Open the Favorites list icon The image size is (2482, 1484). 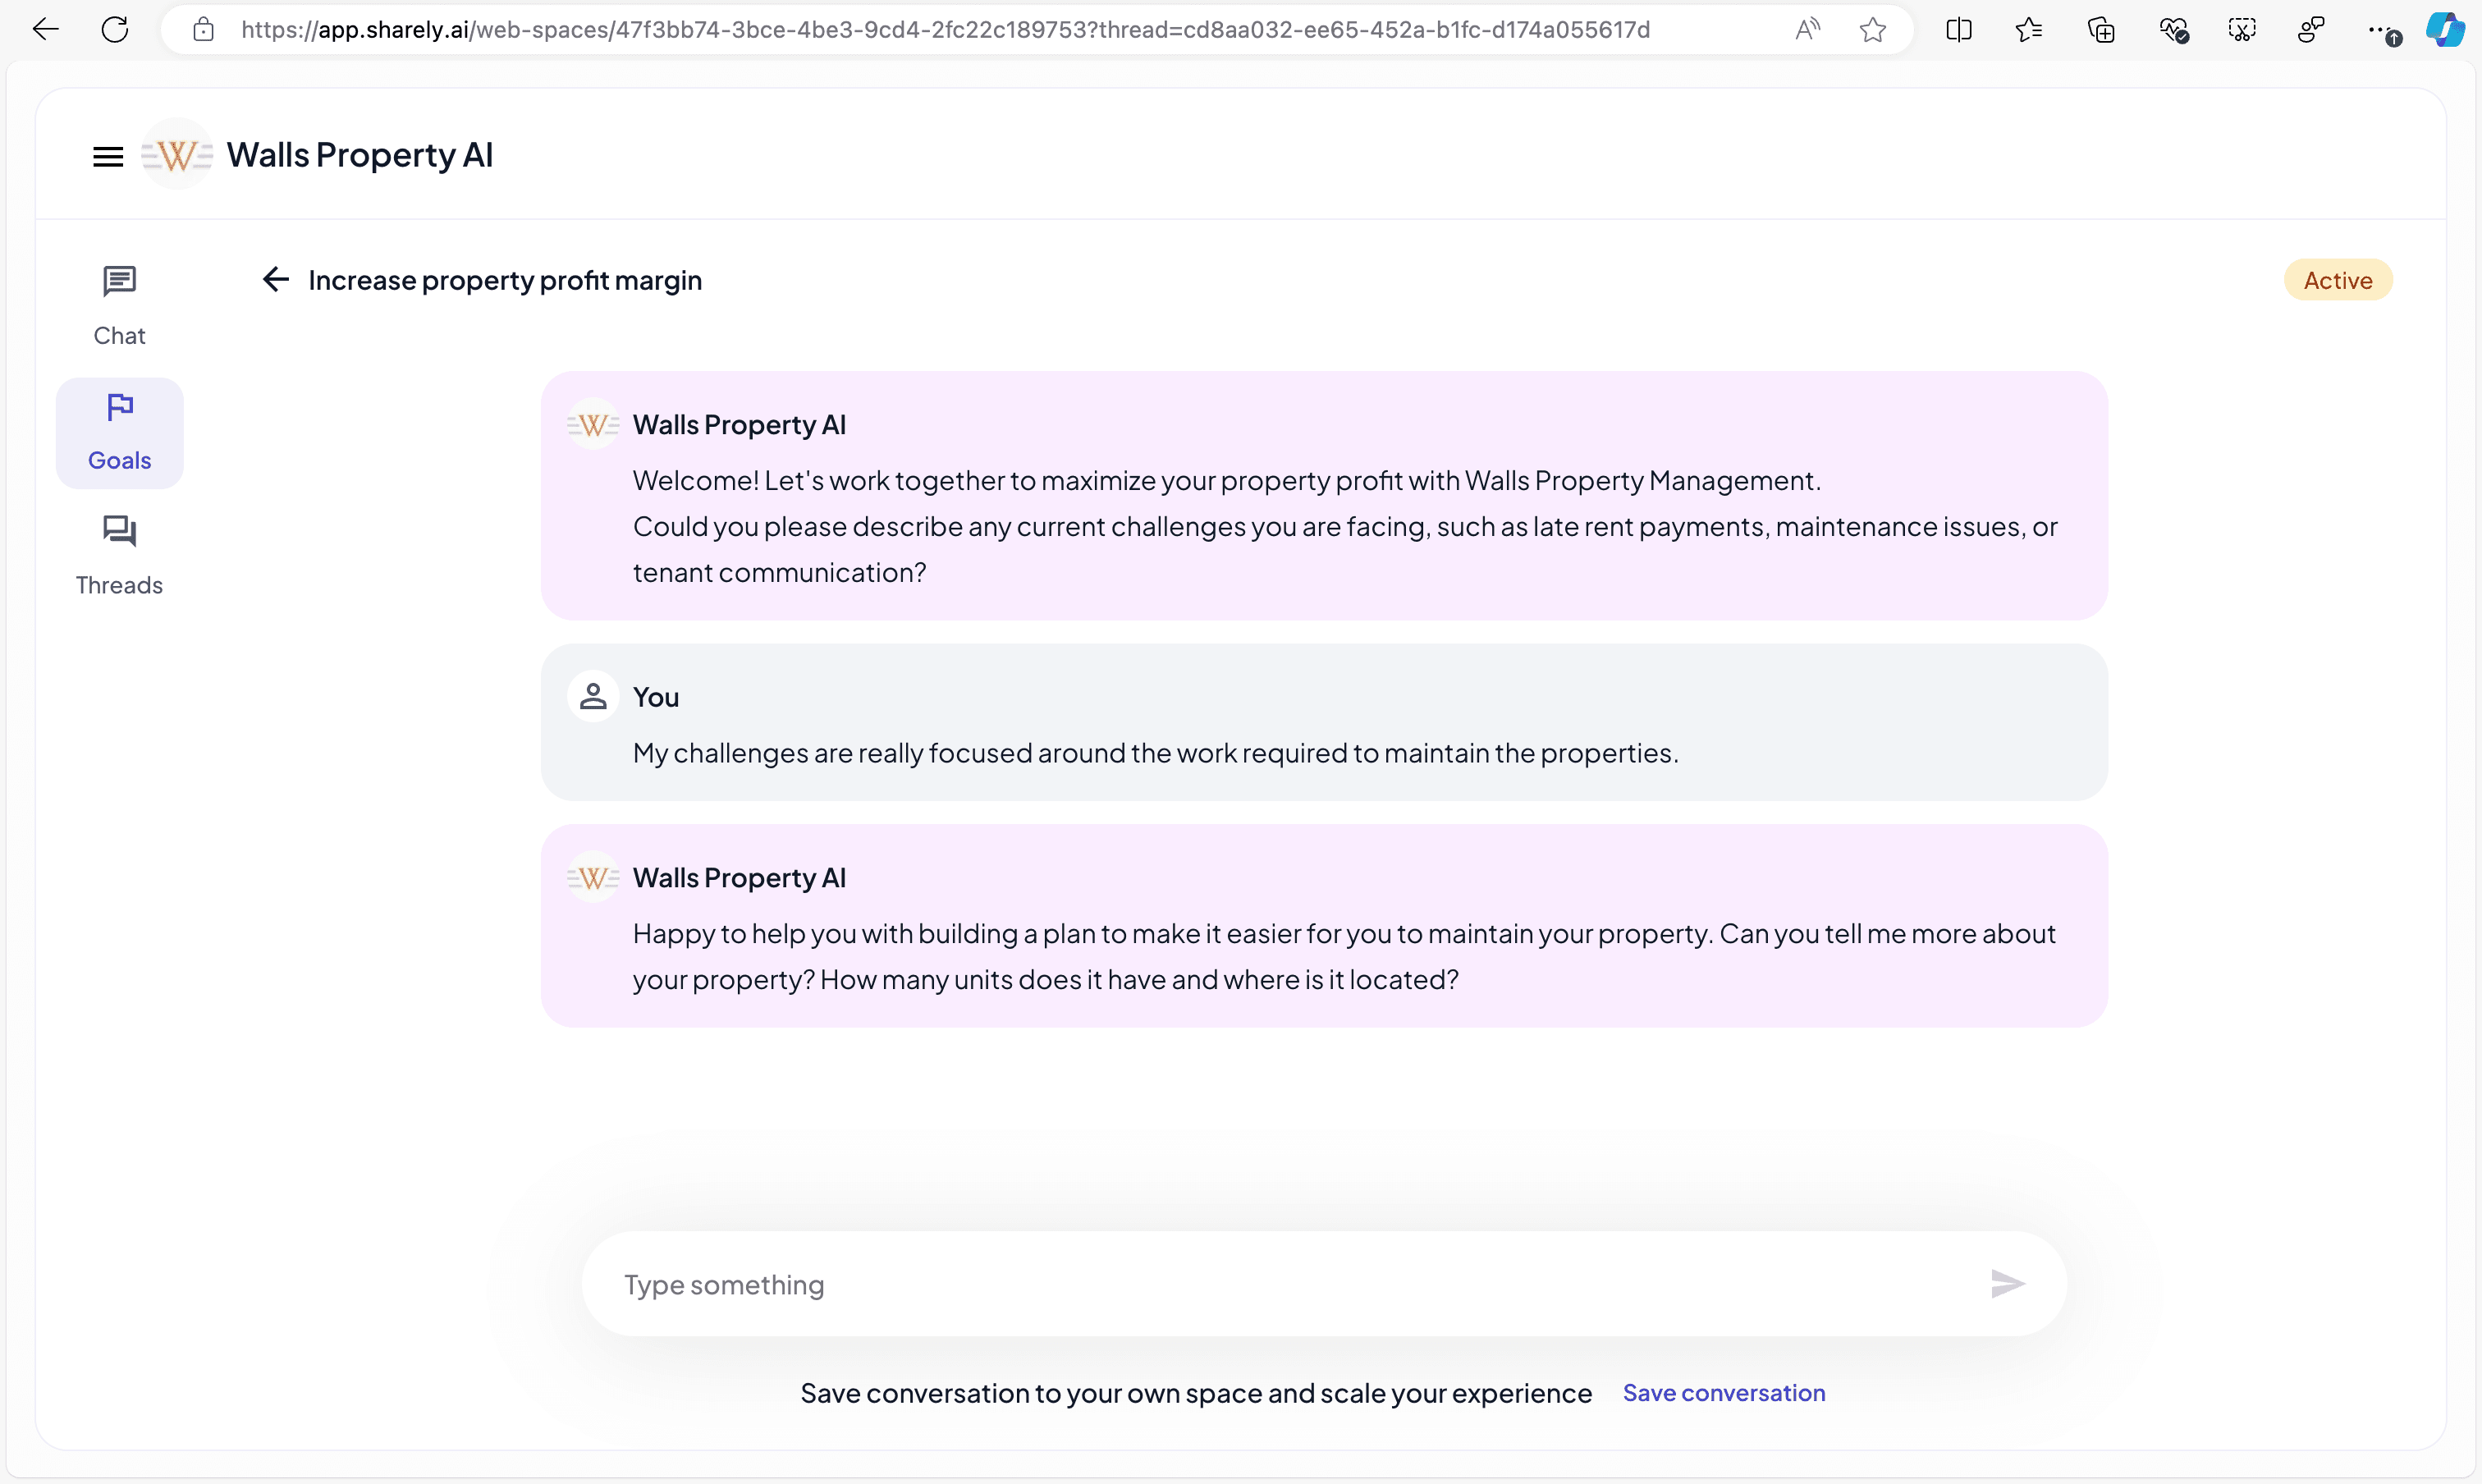[x=2028, y=30]
